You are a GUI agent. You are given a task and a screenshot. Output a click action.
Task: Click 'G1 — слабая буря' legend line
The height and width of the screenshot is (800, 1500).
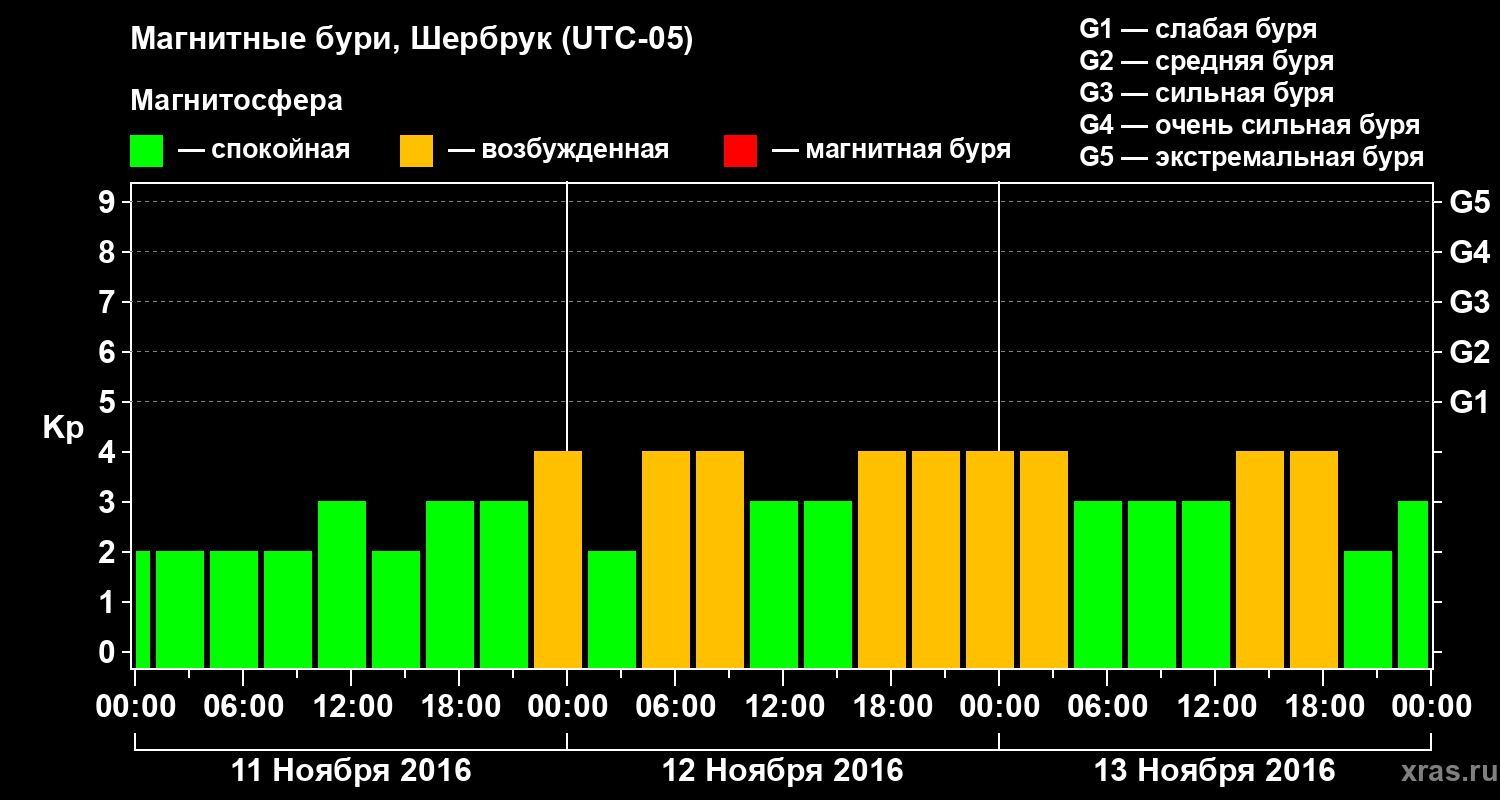pos(1198,29)
